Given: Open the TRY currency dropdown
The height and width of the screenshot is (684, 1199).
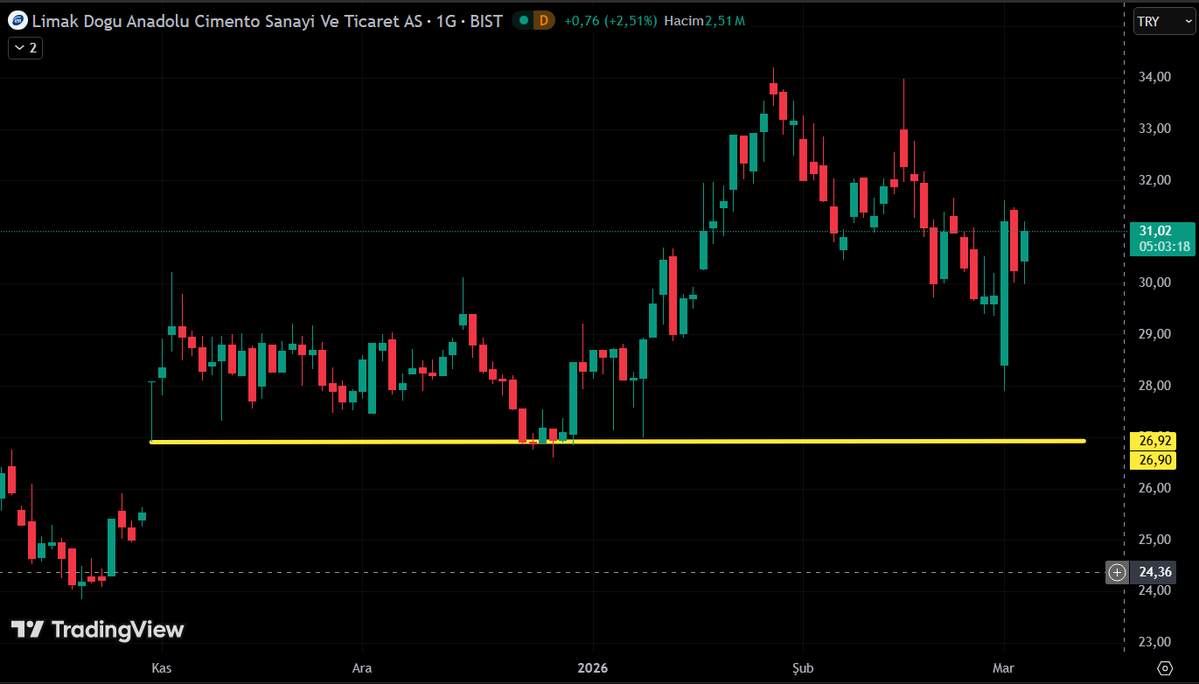Looking at the screenshot, I should (x=1164, y=21).
